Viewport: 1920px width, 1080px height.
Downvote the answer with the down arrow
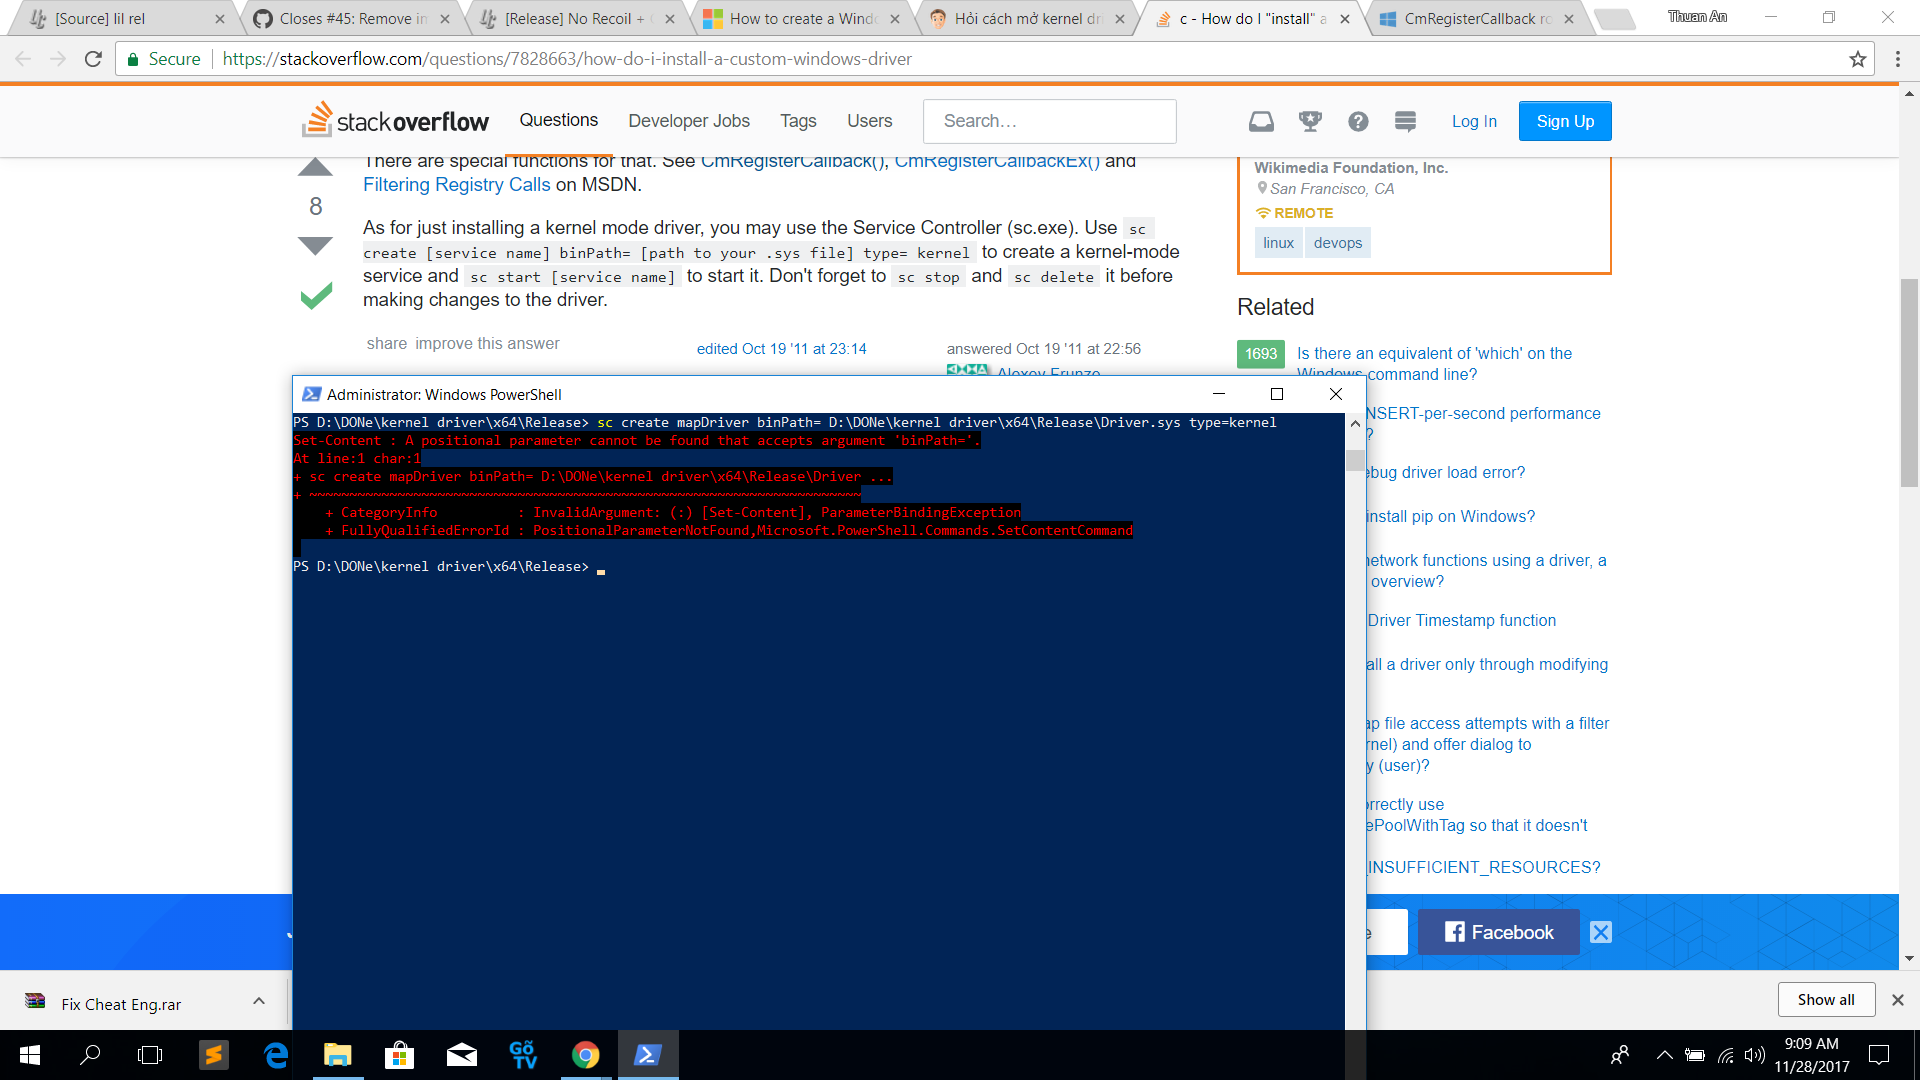(x=315, y=246)
